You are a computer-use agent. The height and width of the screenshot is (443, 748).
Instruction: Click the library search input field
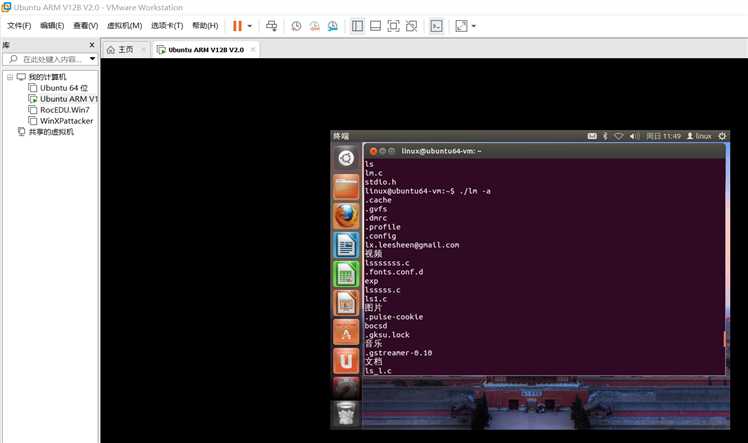pos(51,59)
